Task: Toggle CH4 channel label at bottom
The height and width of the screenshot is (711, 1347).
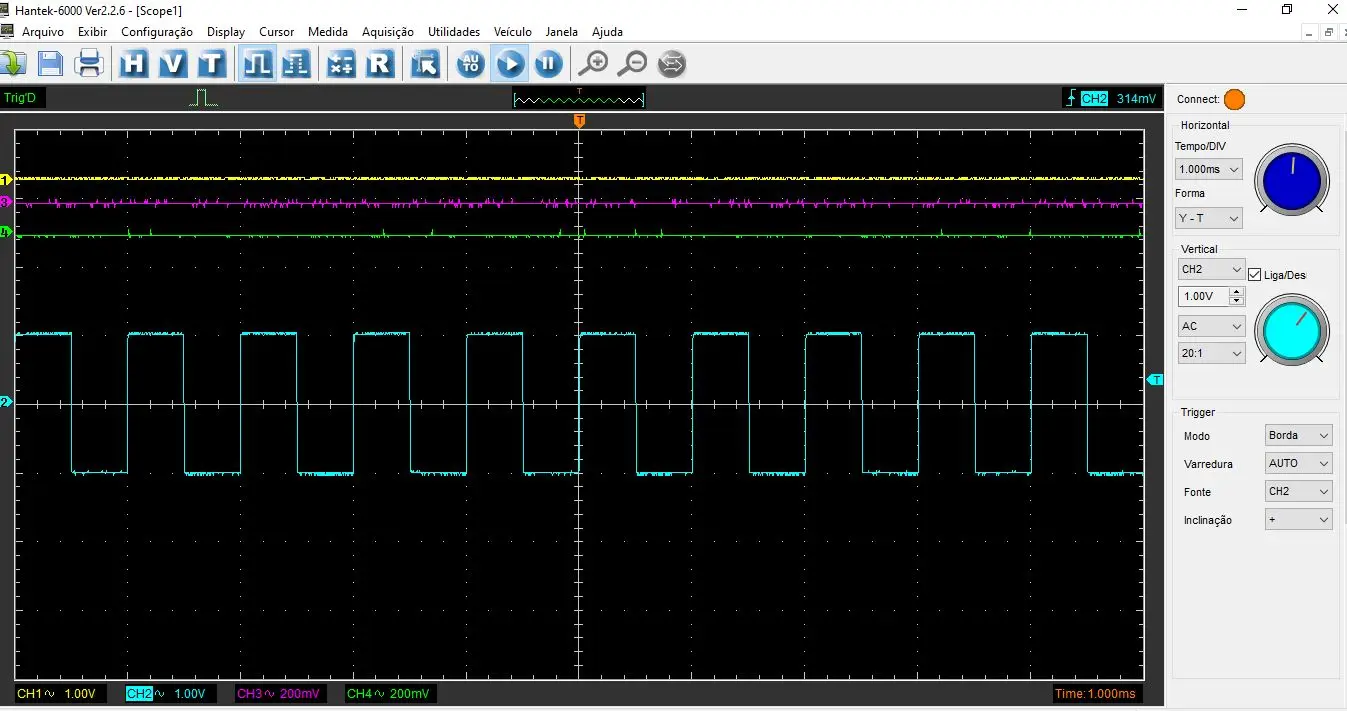Action: (388, 694)
